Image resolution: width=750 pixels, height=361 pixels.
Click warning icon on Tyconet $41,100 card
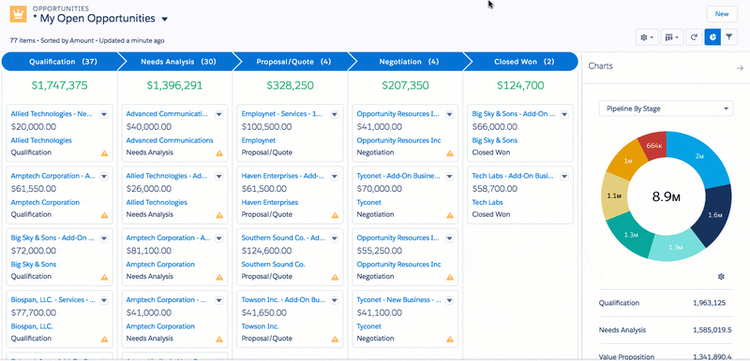click(450, 339)
